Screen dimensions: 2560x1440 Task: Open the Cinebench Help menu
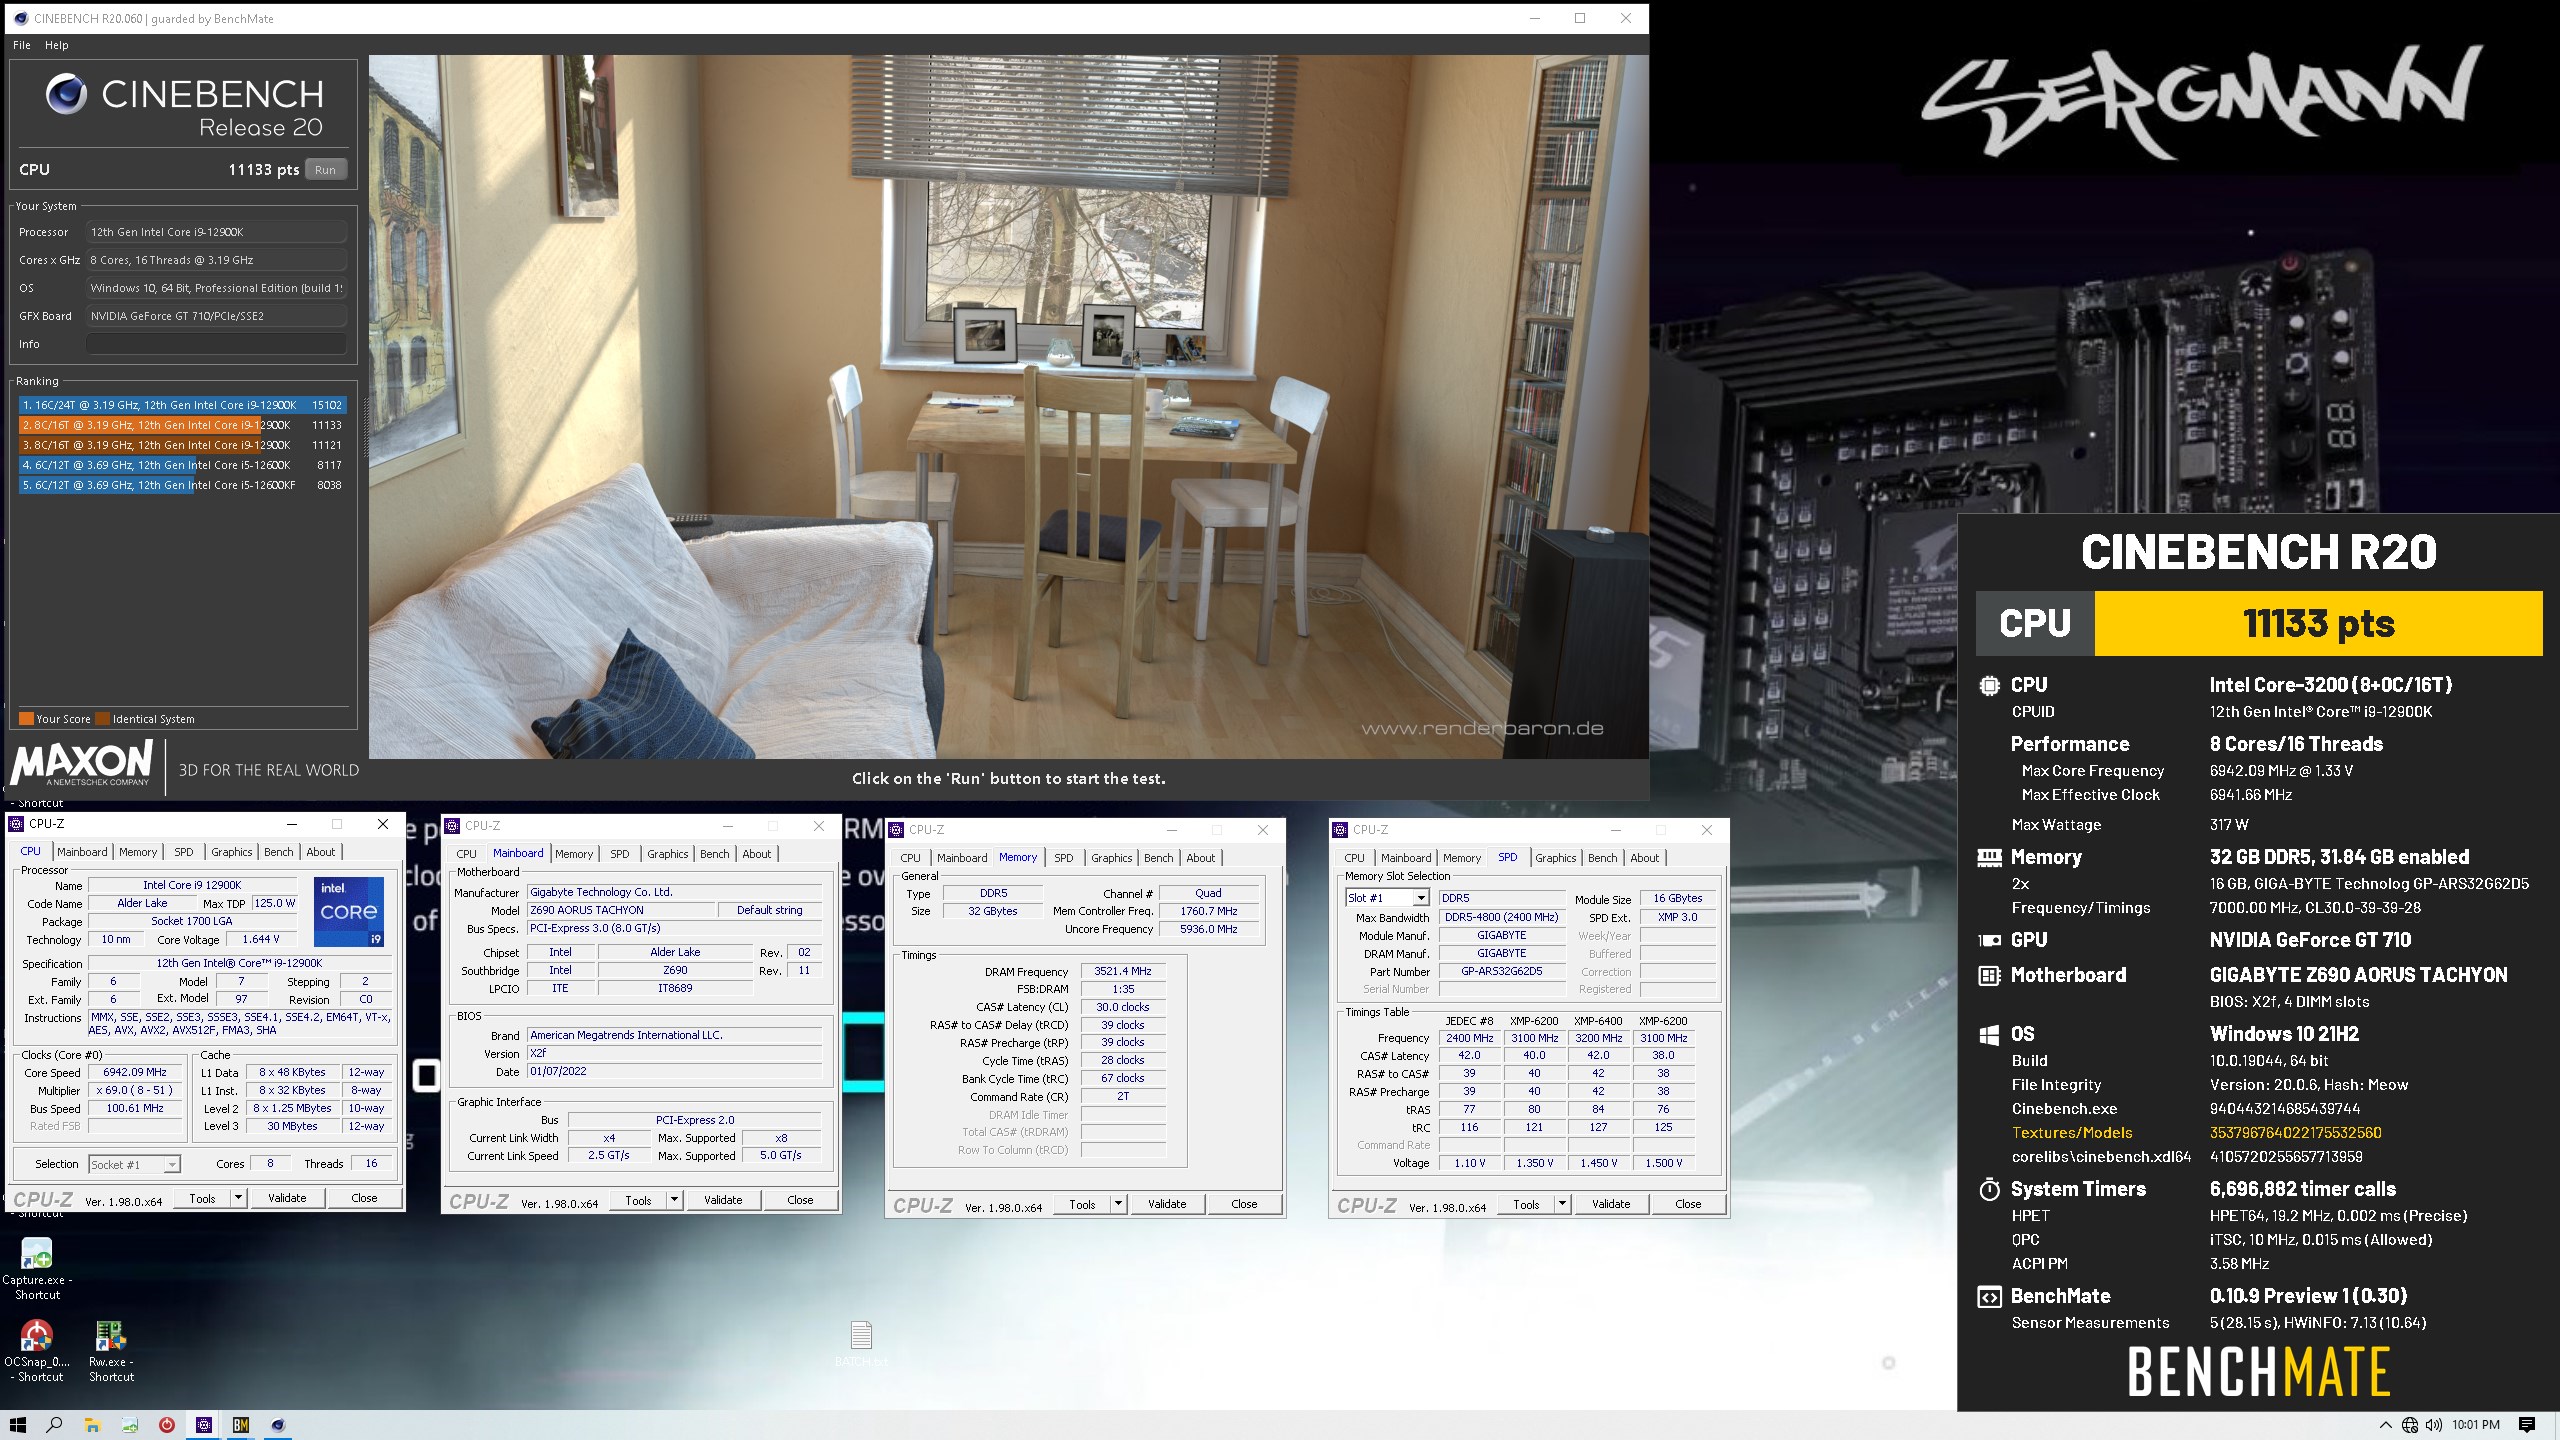[57, 45]
